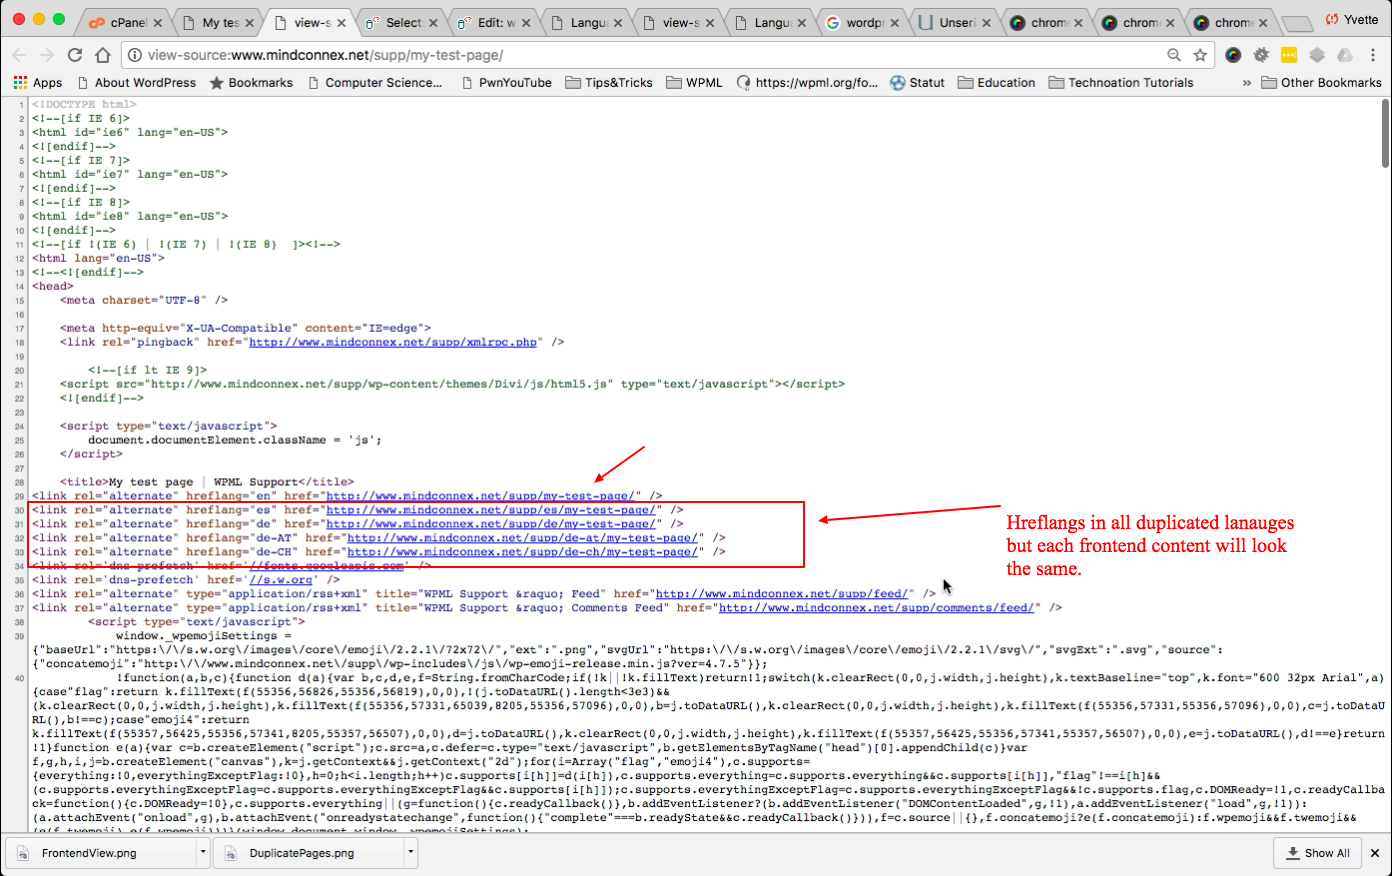Open the Technoation Tutorials folder
The image size is (1392, 876).
[x=1121, y=83]
